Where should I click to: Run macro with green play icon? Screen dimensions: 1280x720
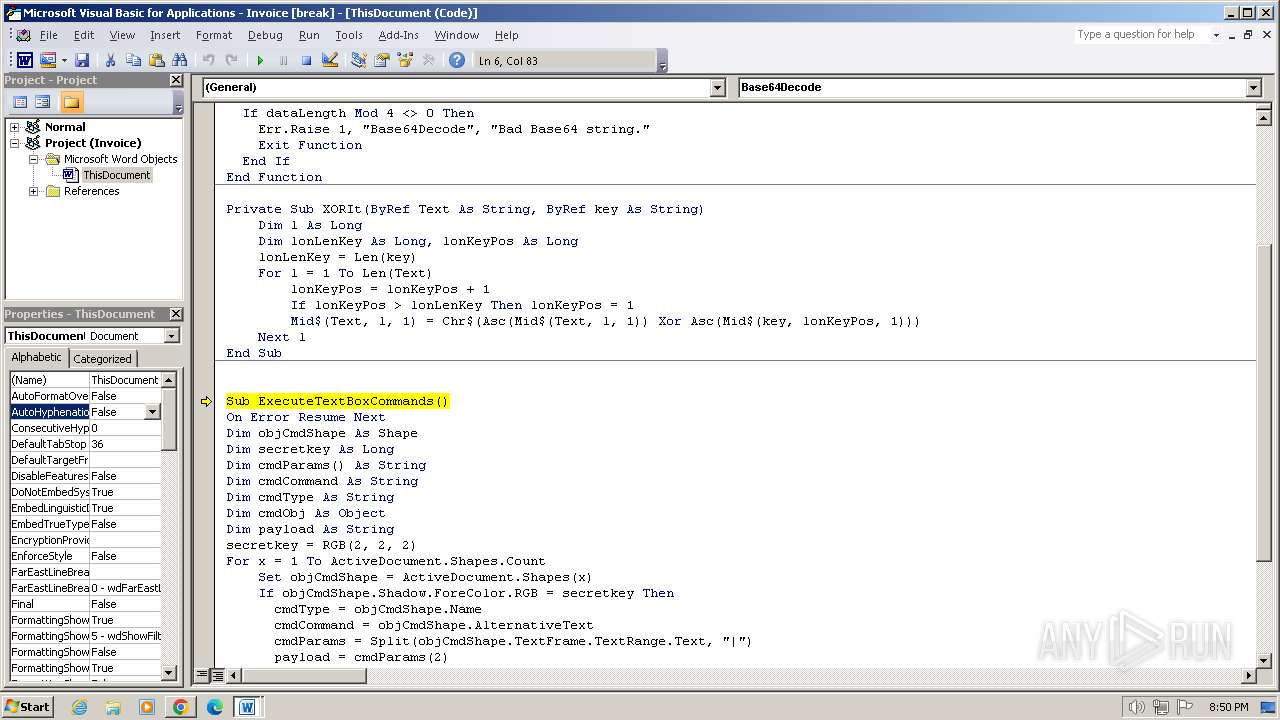tap(260, 61)
